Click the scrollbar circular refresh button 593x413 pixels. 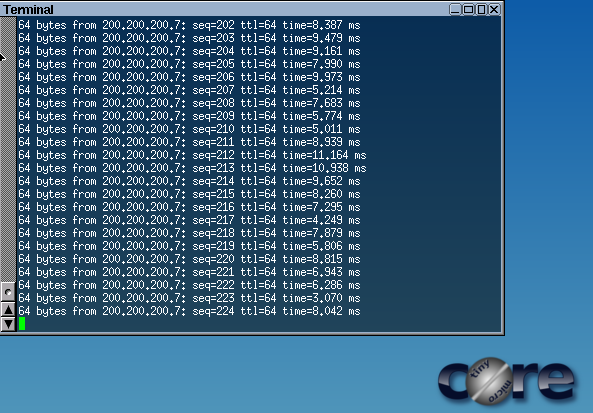8,292
